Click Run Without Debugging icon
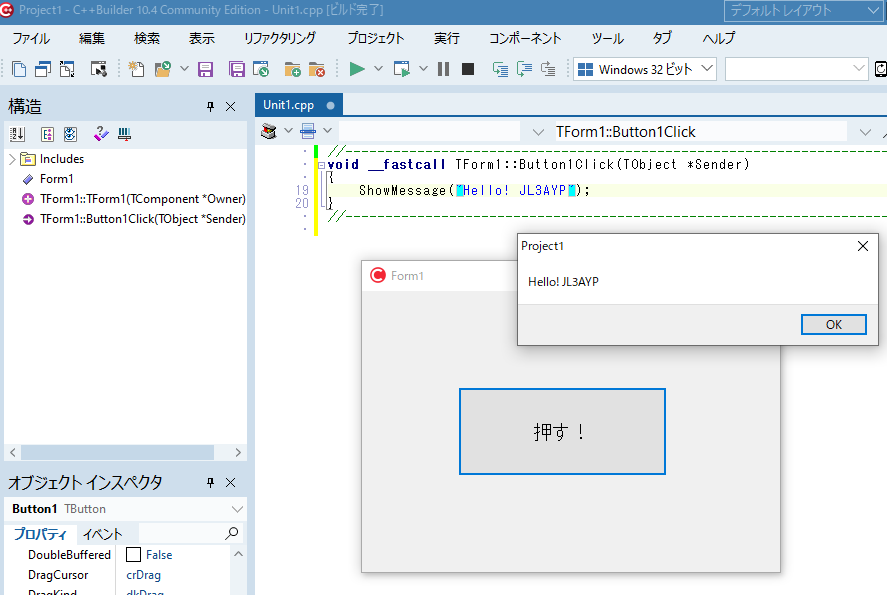This screenshot has height=595, width=887. (x=402, y=69)
